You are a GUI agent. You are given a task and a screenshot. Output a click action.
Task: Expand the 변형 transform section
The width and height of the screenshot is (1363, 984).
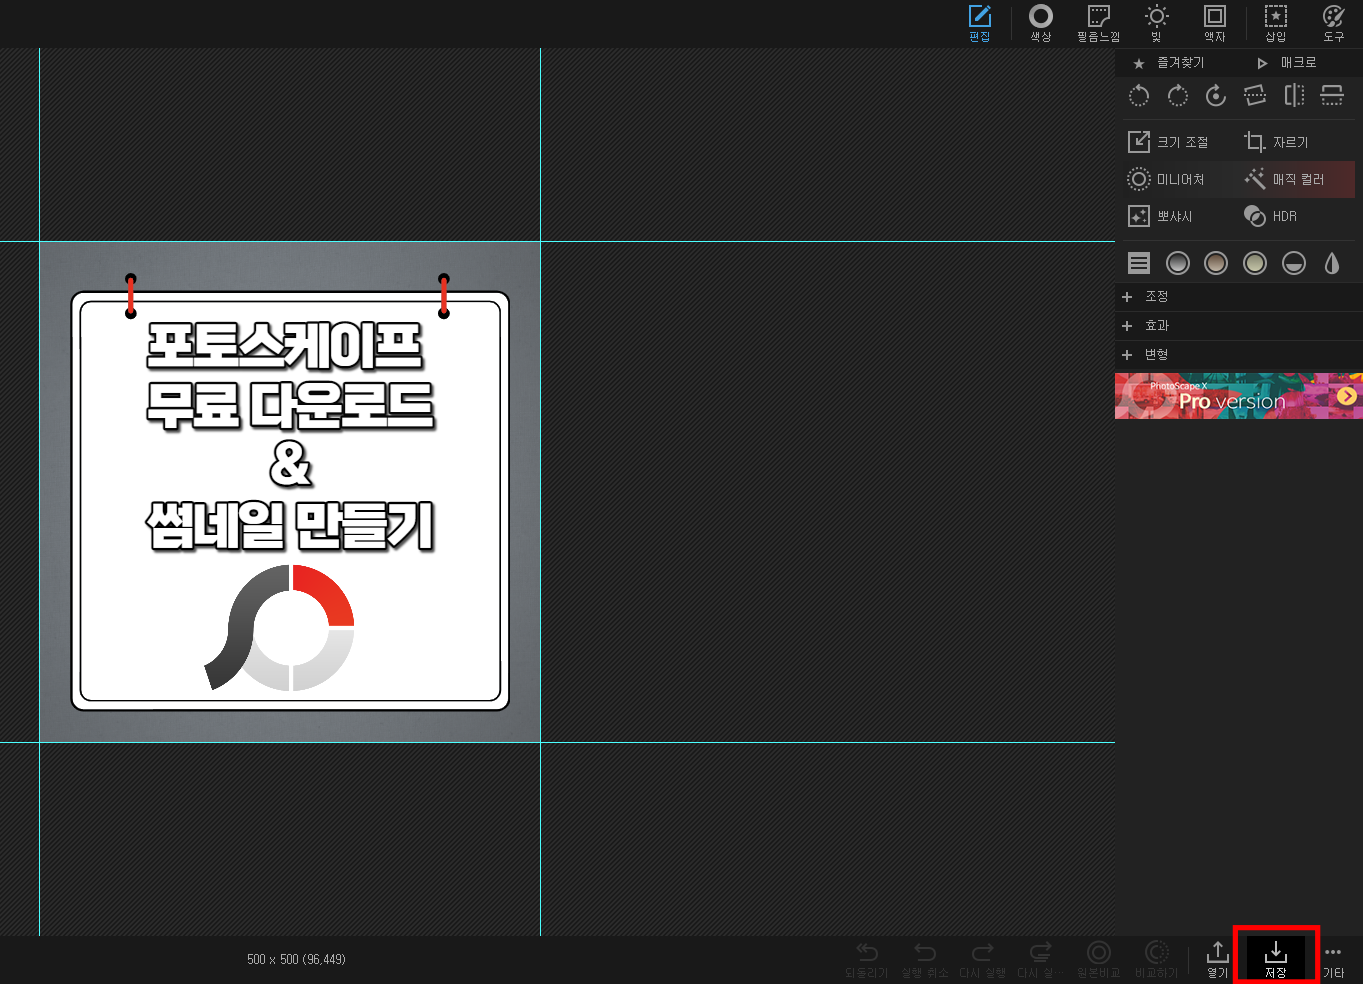point(1239,355)
